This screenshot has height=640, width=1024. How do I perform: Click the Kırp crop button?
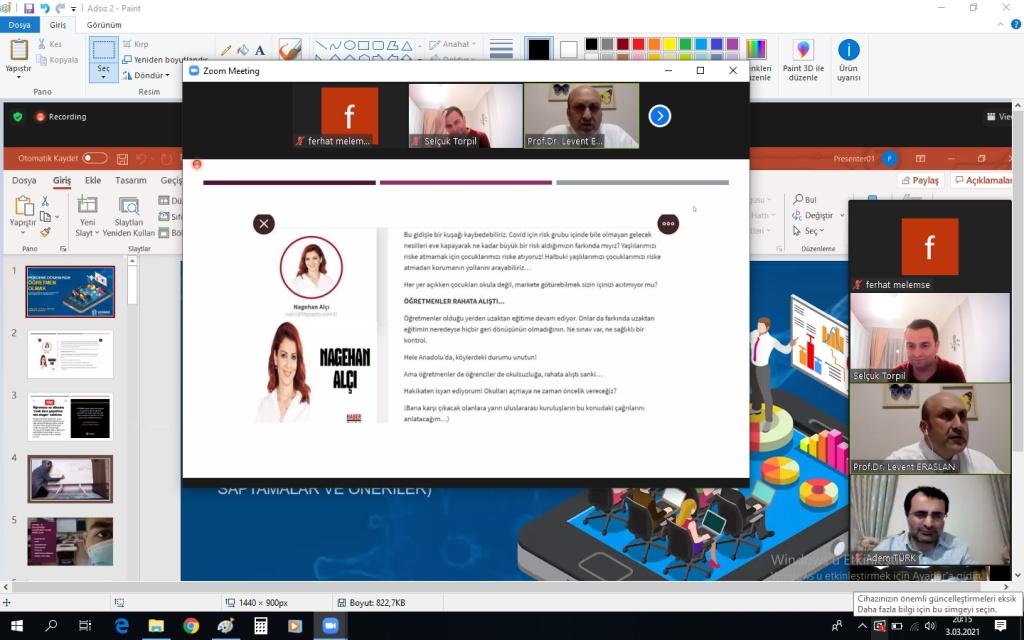(x=135, y=44)
